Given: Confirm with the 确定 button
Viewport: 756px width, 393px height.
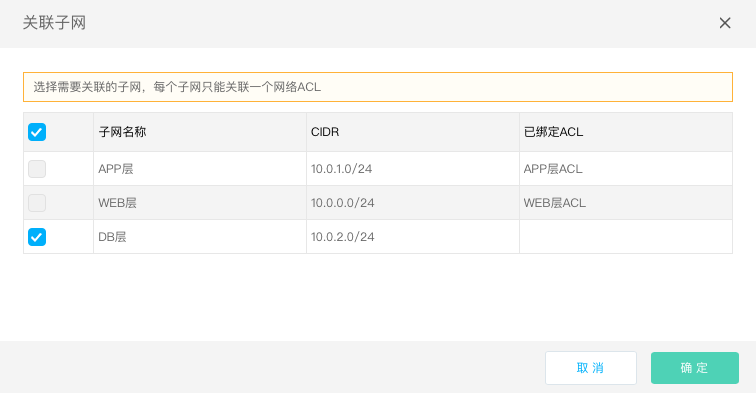Looking at the screenshot, I should (695, 368).
